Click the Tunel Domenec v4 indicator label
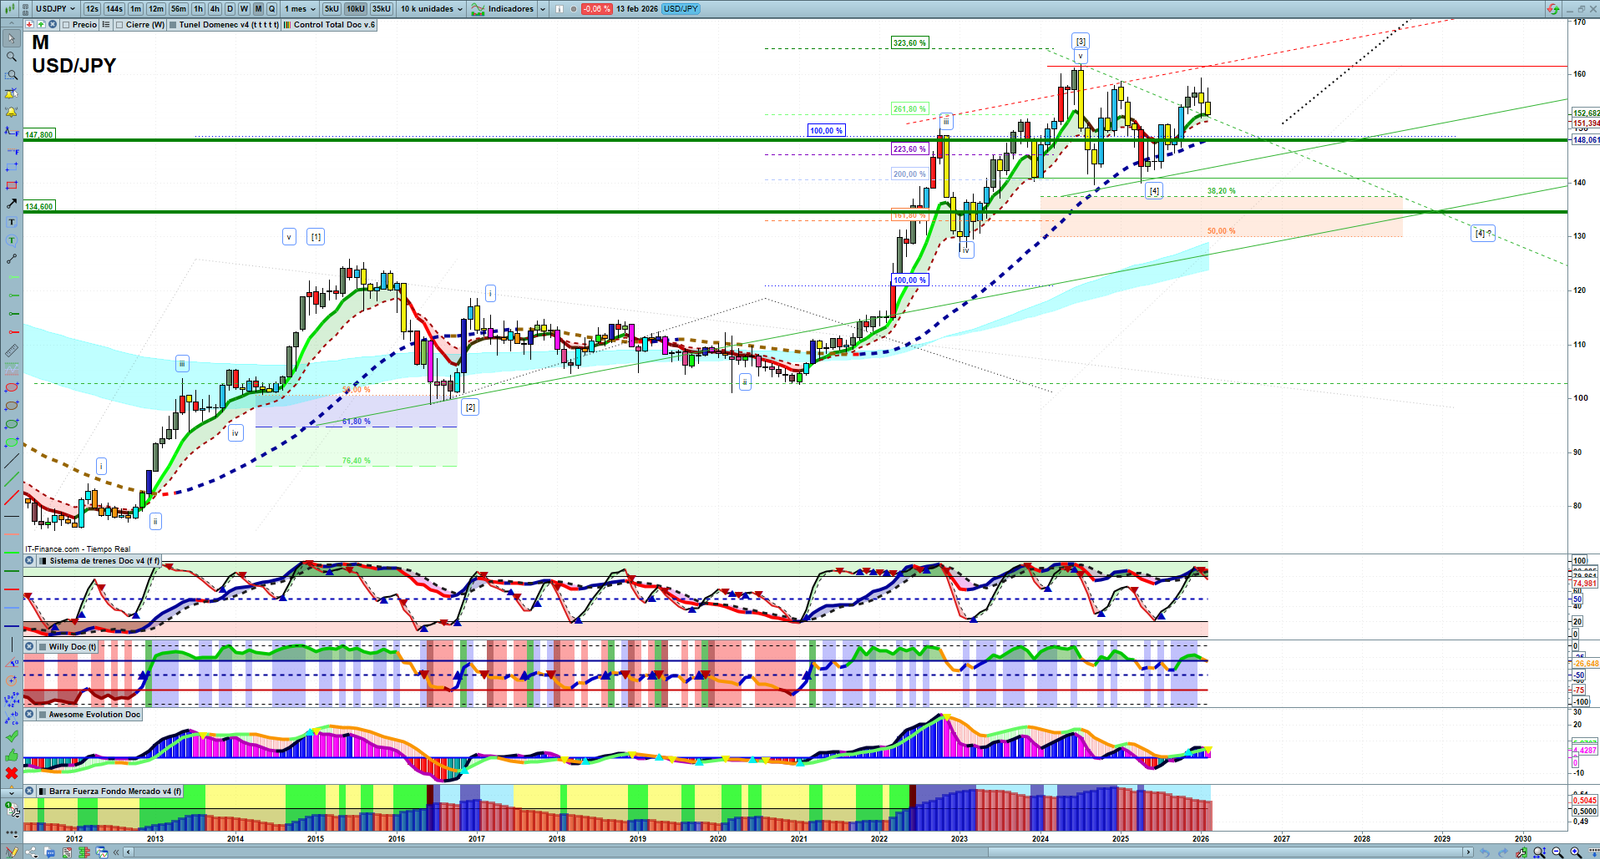 pyautogui.click(x=224, y=25)
